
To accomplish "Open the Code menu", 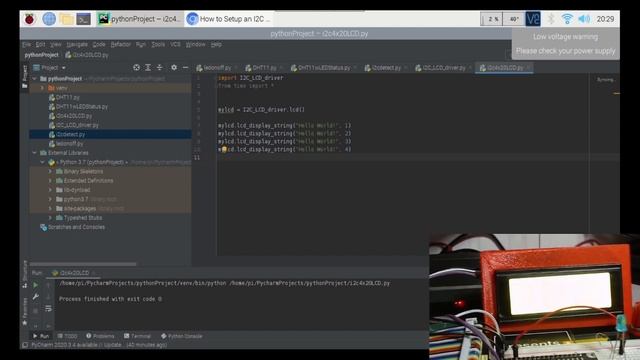I will [x=99, y=44].
